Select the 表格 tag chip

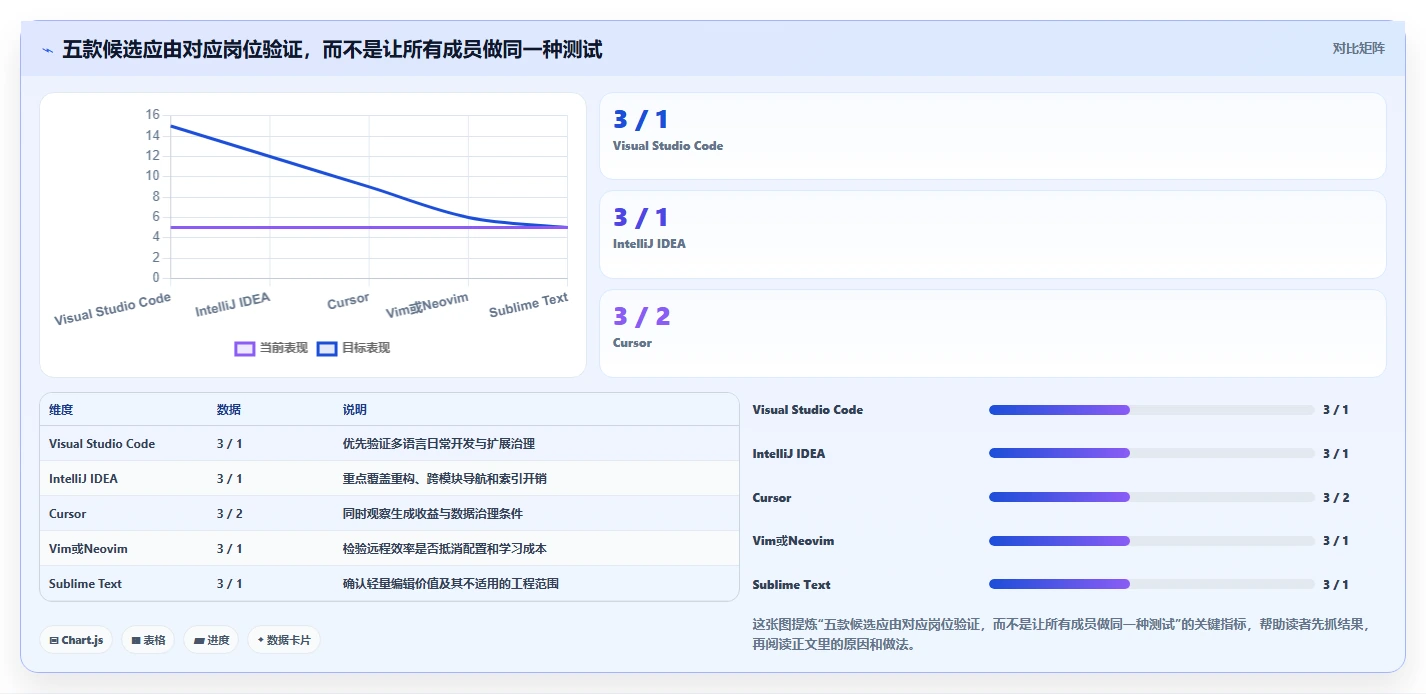148,640
